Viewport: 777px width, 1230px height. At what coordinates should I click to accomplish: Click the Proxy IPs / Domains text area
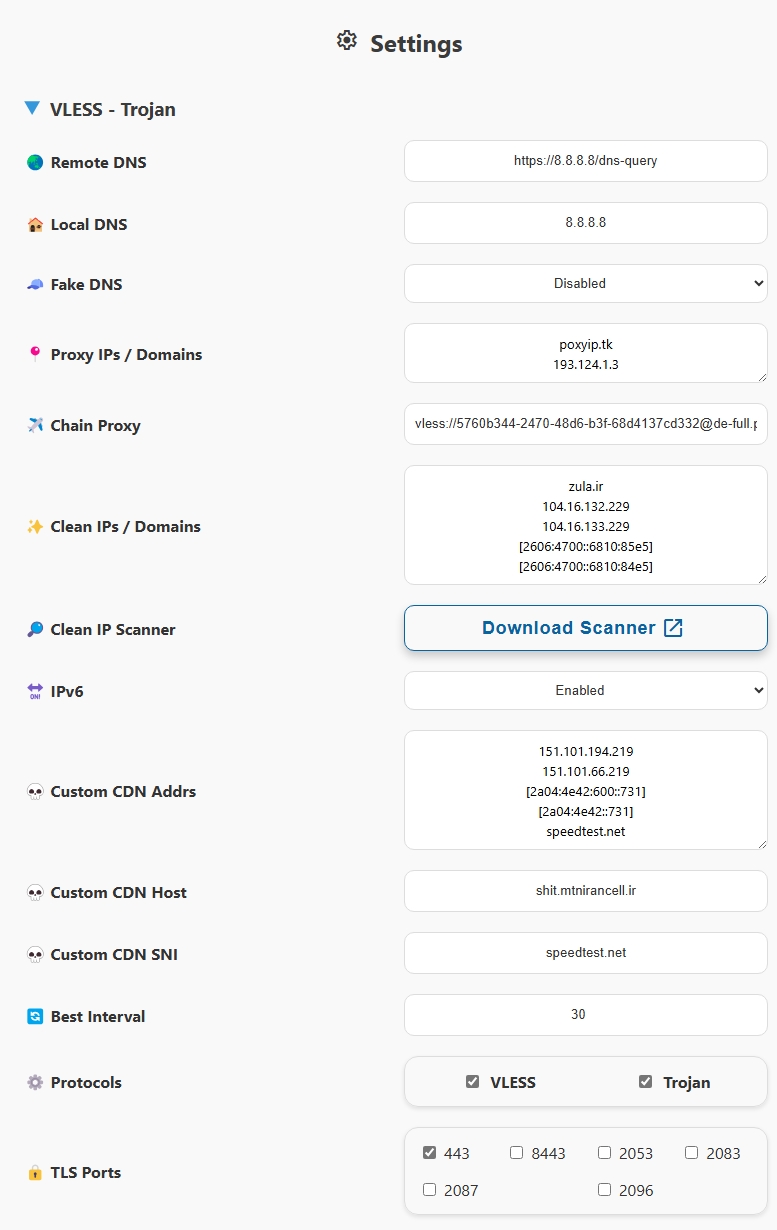tap(586, 353)
